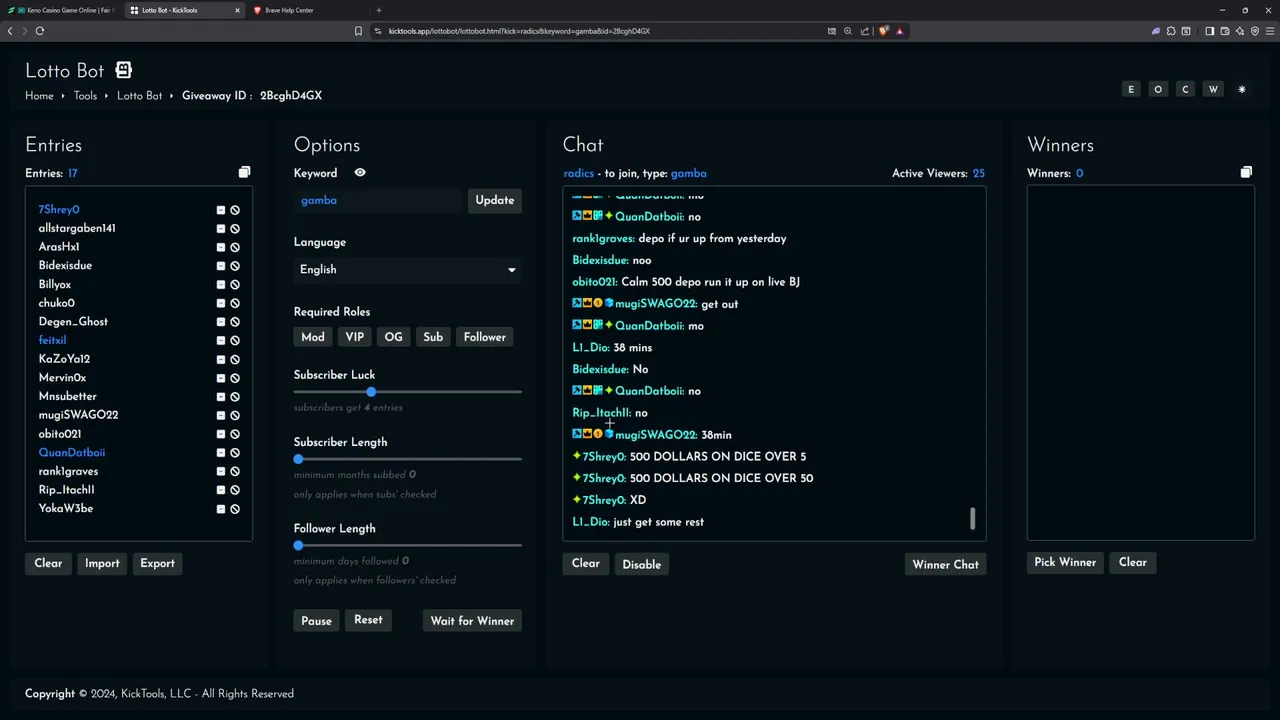
Task: Ban ArasHxl using the block icon
Action: pyautogui.click(x=235, y=248)
